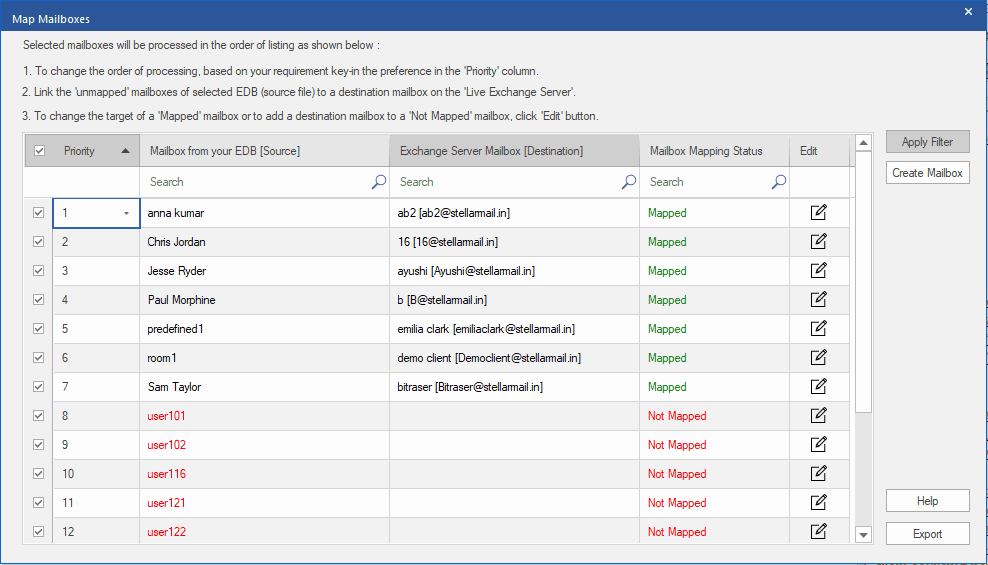Select the b [B@stellarmail.in] destination cell
The image size is (988, 565).
[x=514, y=300]
